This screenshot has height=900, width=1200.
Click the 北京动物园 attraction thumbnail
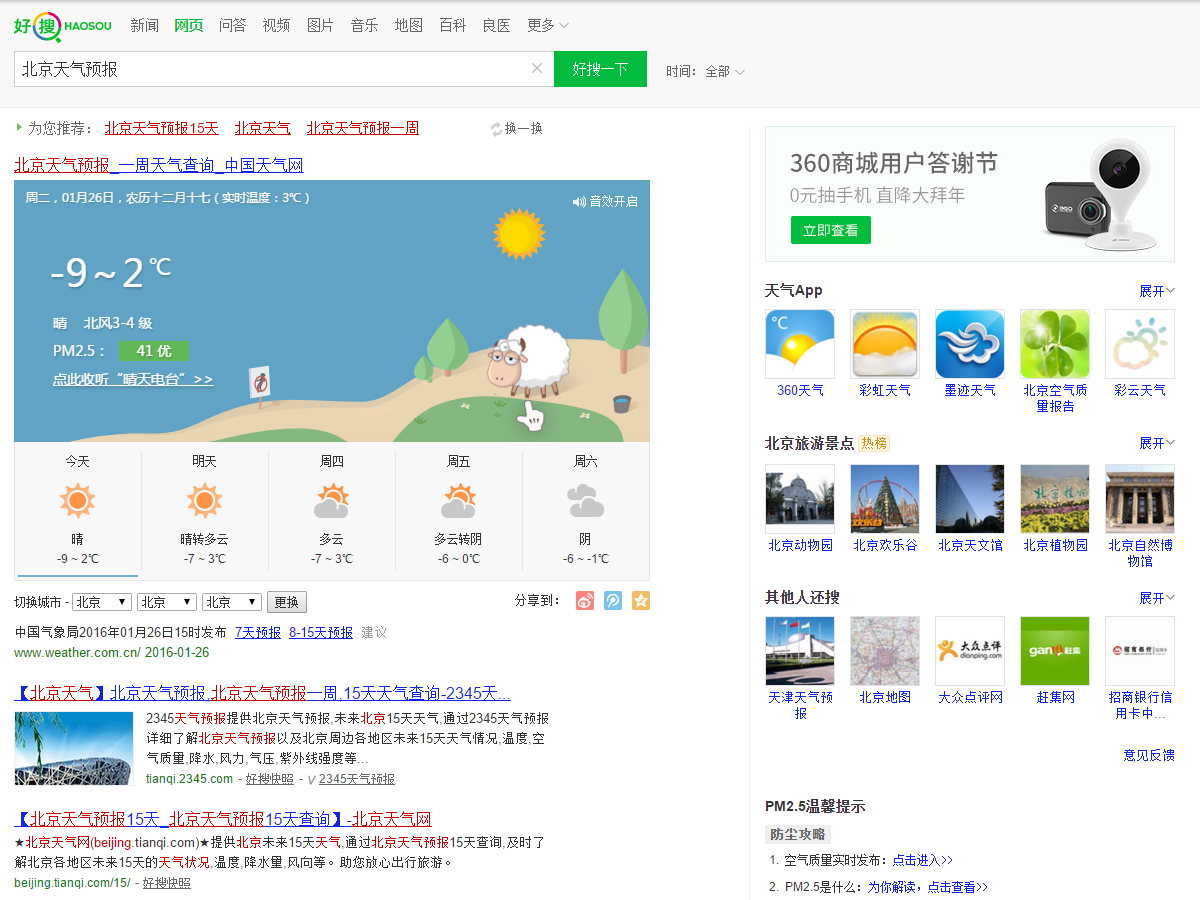click(x=800, y=499)
